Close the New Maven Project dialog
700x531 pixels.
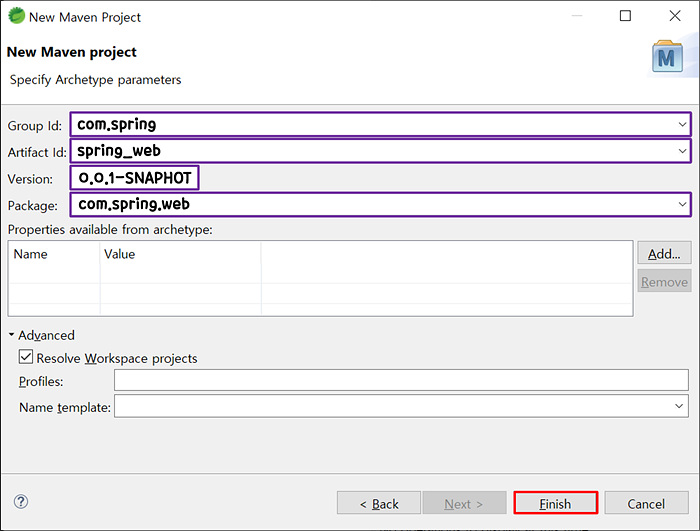pos(675,16)
